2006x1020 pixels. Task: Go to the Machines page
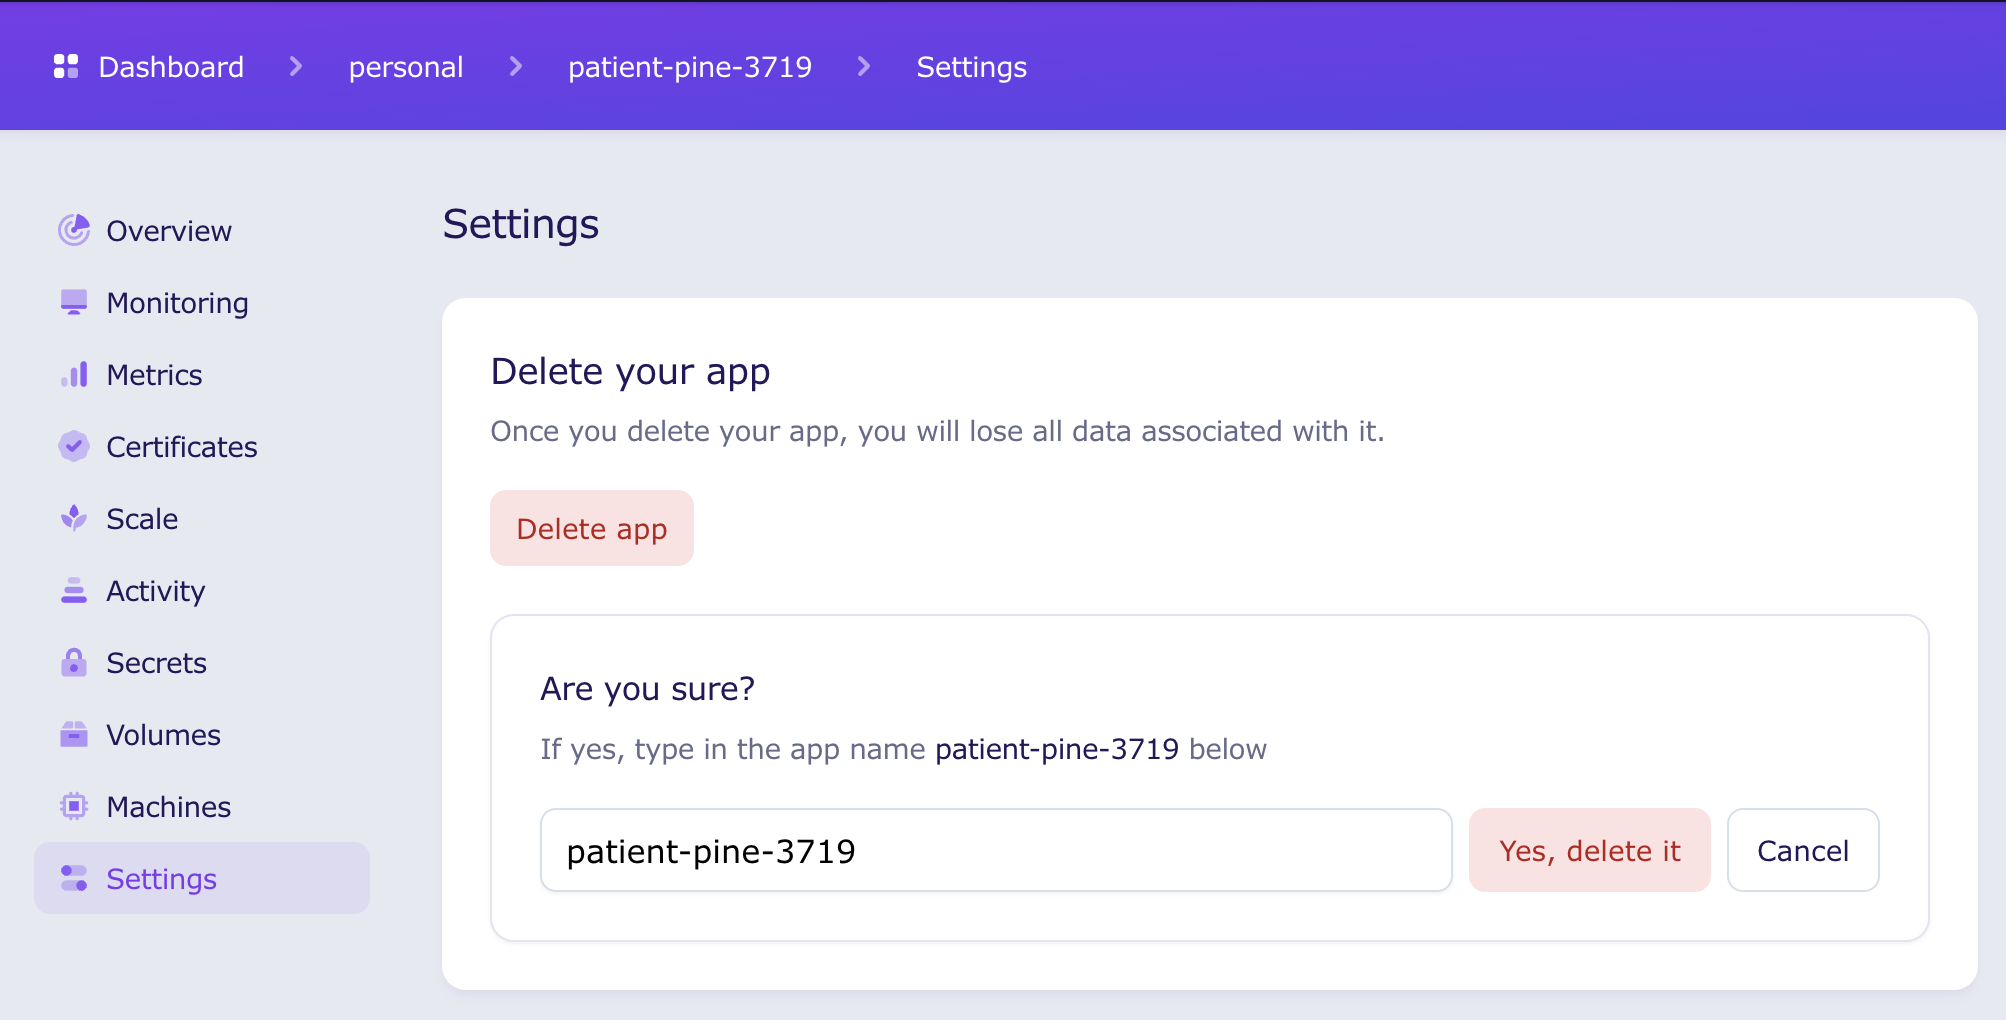[168, 807]
